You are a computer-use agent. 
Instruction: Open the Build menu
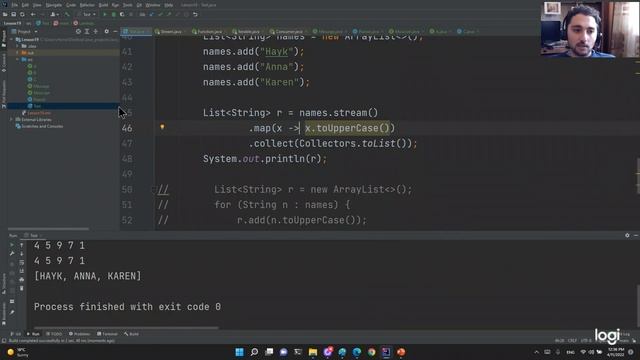[x=103, y=5]
